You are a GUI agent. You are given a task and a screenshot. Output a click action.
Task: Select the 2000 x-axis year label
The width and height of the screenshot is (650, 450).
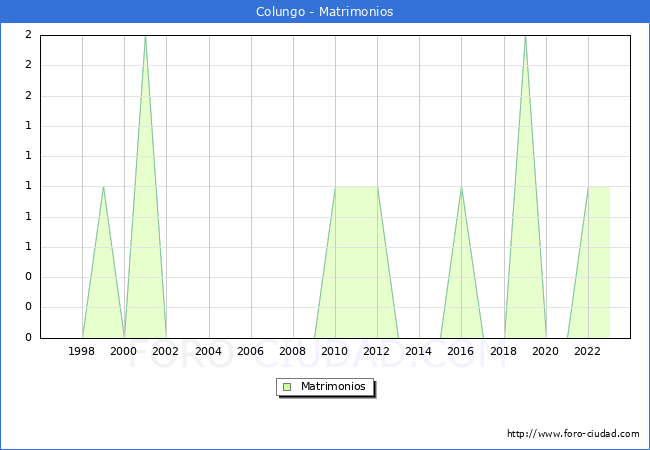[124, 351]
